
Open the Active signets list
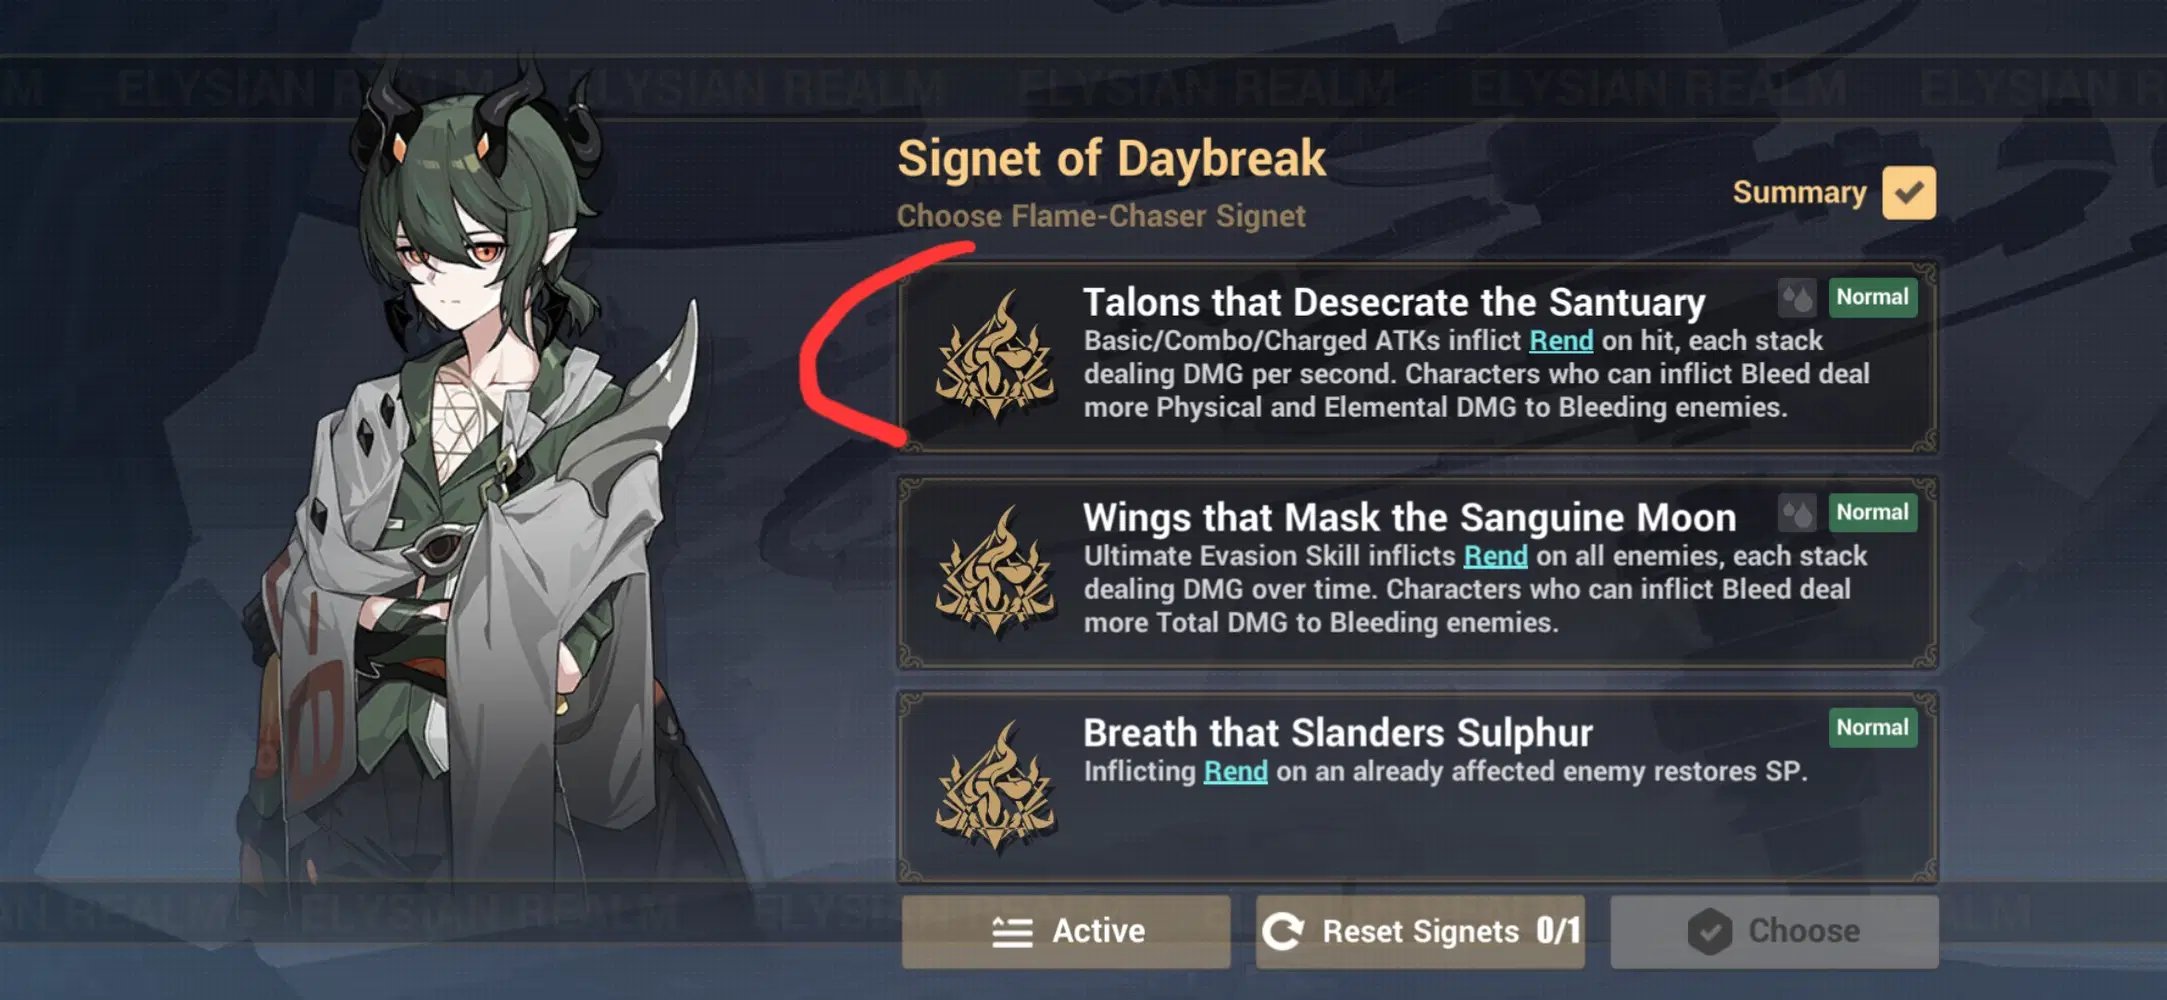coord(1066,932)
